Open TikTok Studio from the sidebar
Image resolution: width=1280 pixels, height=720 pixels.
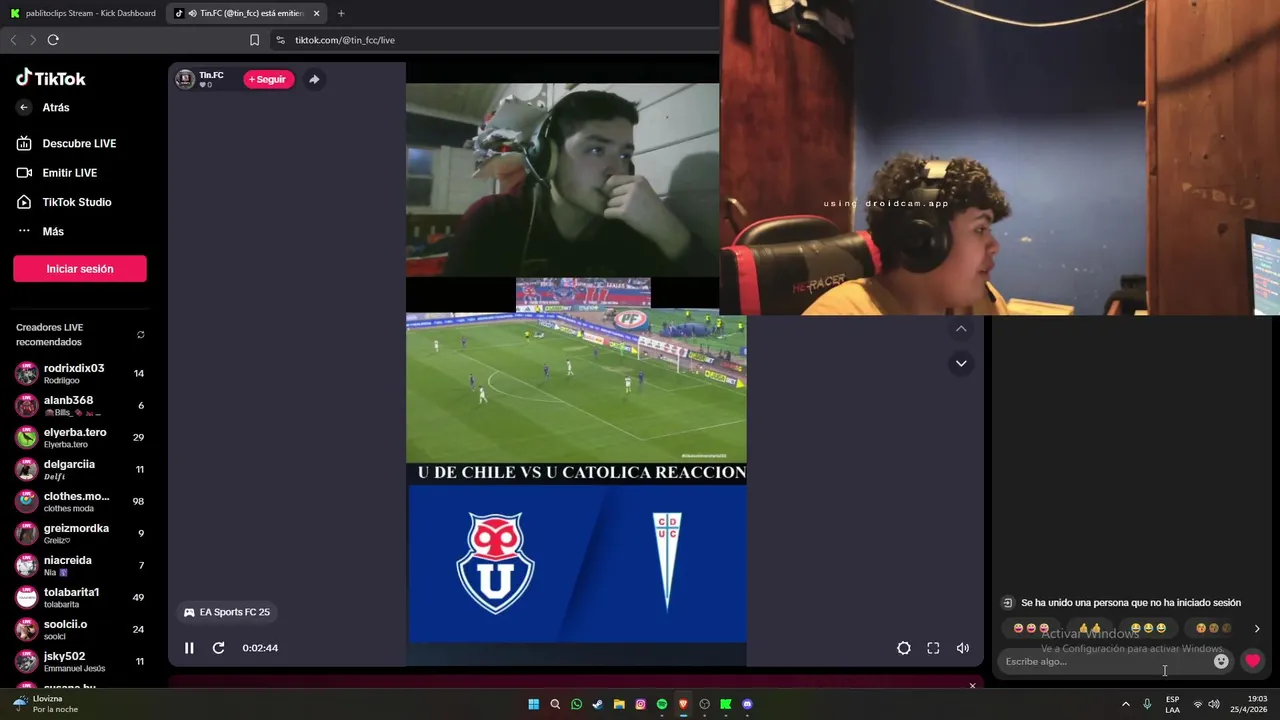click(x=64, y=202)
